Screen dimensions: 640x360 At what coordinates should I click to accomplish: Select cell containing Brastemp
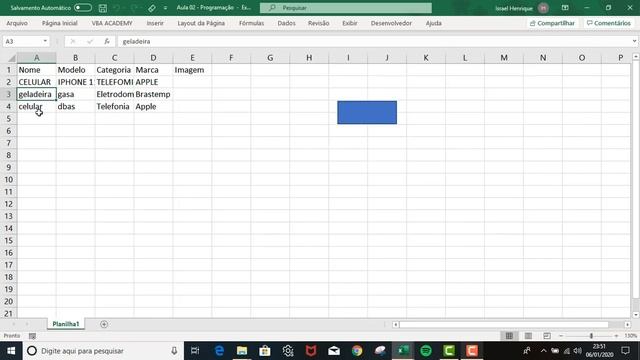click(x=153, y=94)
